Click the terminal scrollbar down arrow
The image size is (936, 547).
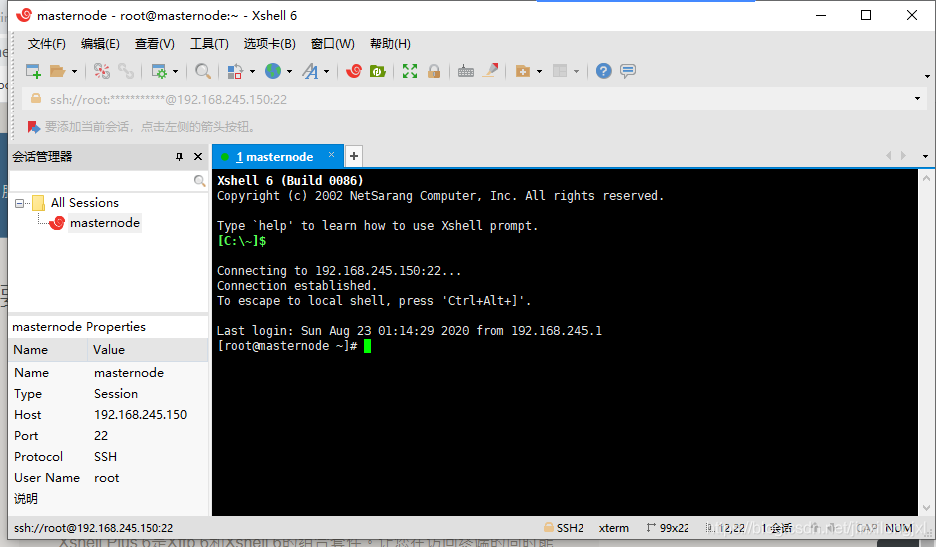(x=926, y=508)
